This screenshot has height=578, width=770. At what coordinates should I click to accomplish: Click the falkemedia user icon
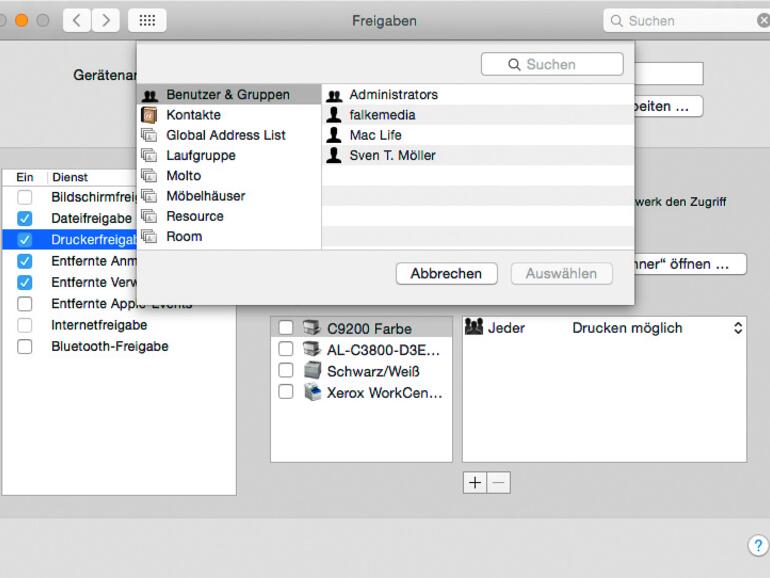[x=334, y=115]
